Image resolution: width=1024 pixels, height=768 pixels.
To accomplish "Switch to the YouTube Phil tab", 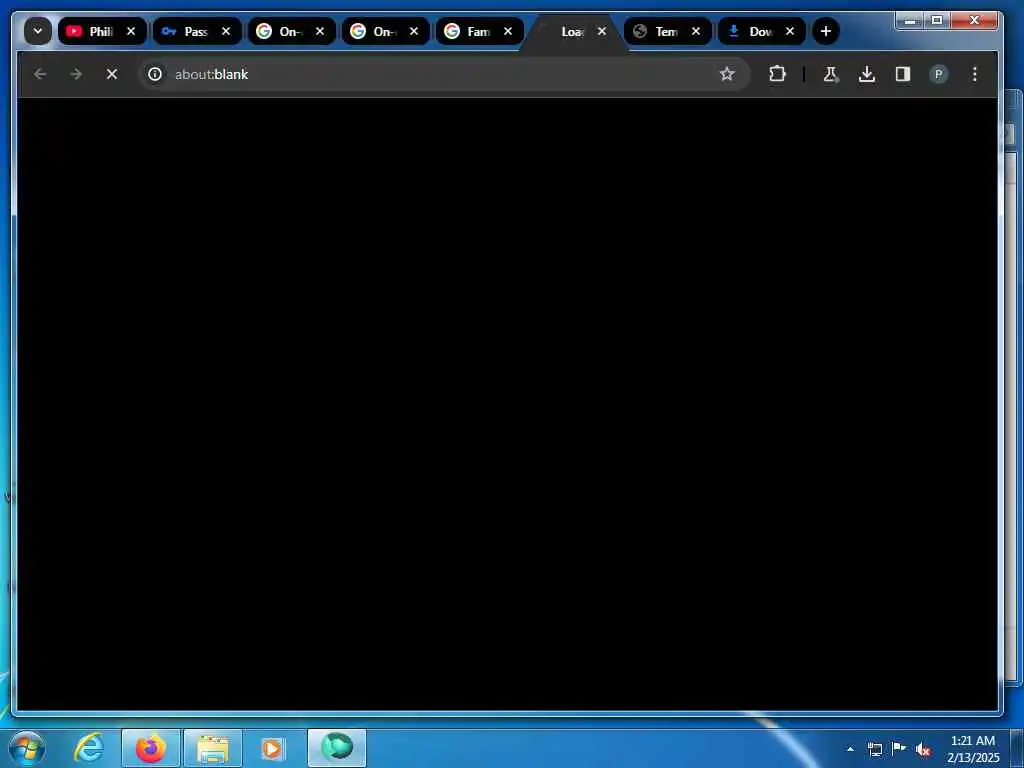I will (101, 31).
